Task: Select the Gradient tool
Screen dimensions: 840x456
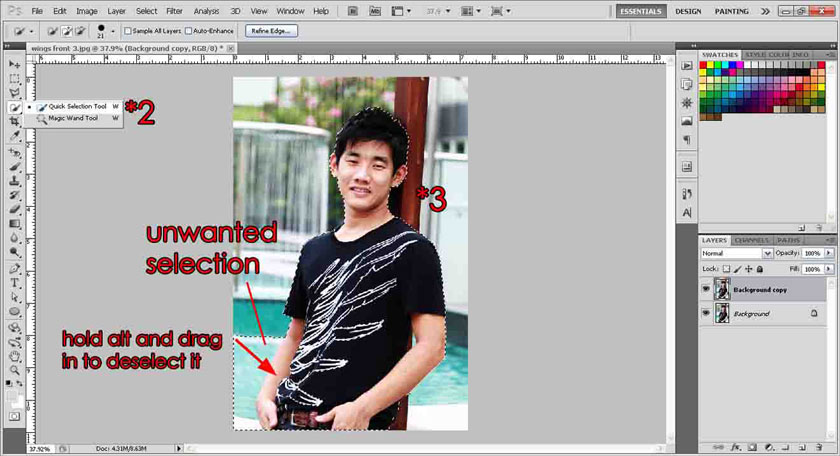Action: tap(14, 223)
